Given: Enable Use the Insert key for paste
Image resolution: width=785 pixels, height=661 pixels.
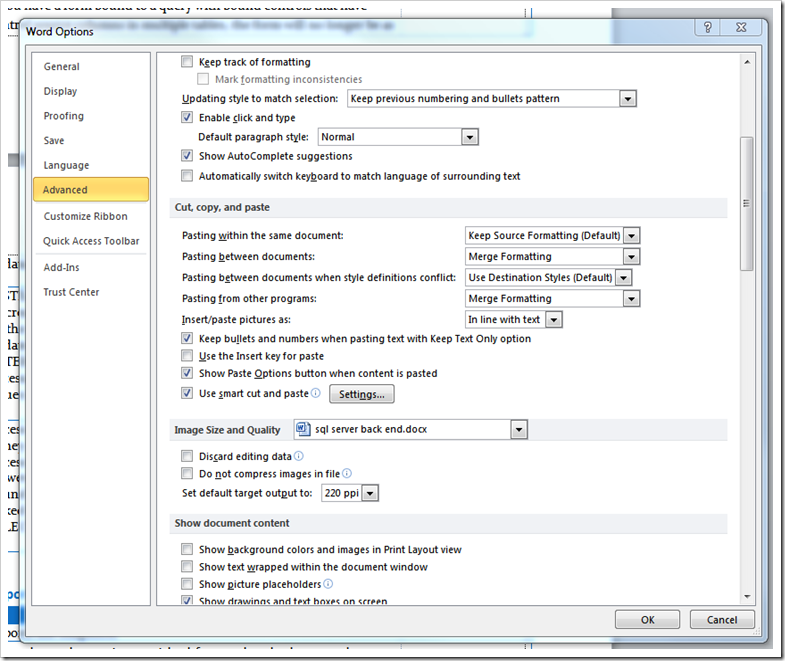Looking at the screenshot, I should click(187, 356).
